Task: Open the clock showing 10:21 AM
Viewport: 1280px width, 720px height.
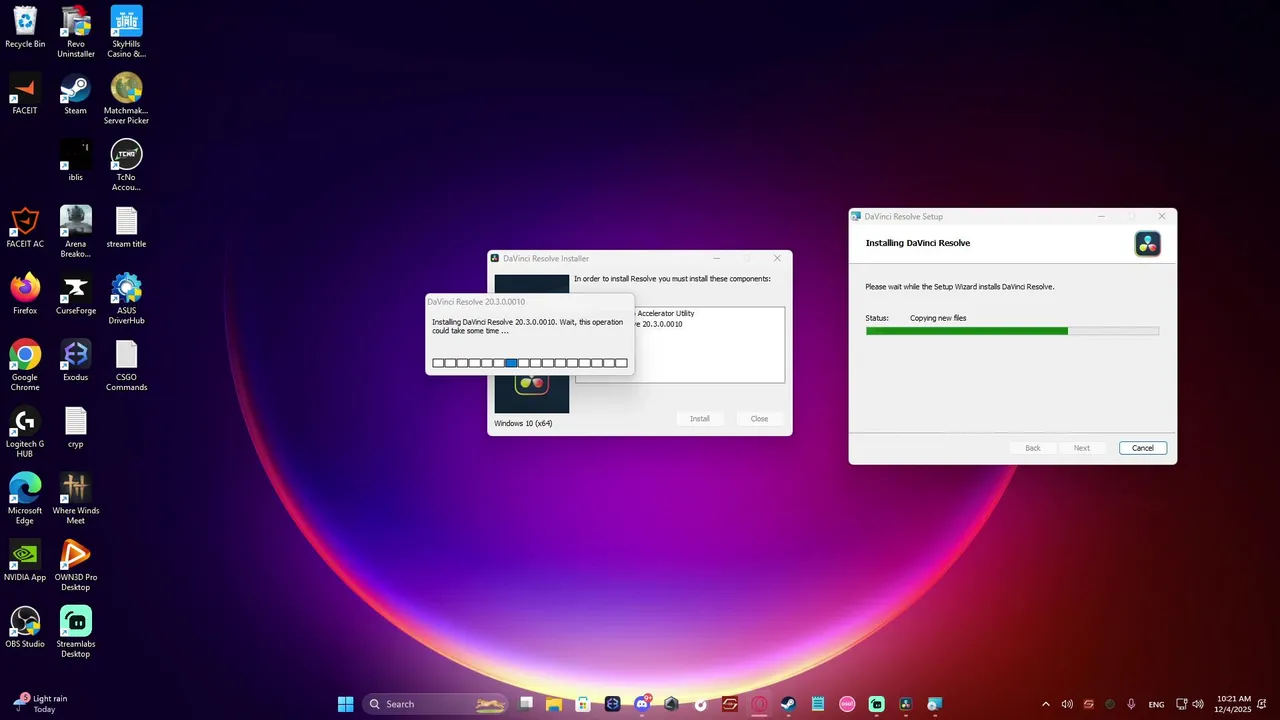Action: click(1234, 704)
